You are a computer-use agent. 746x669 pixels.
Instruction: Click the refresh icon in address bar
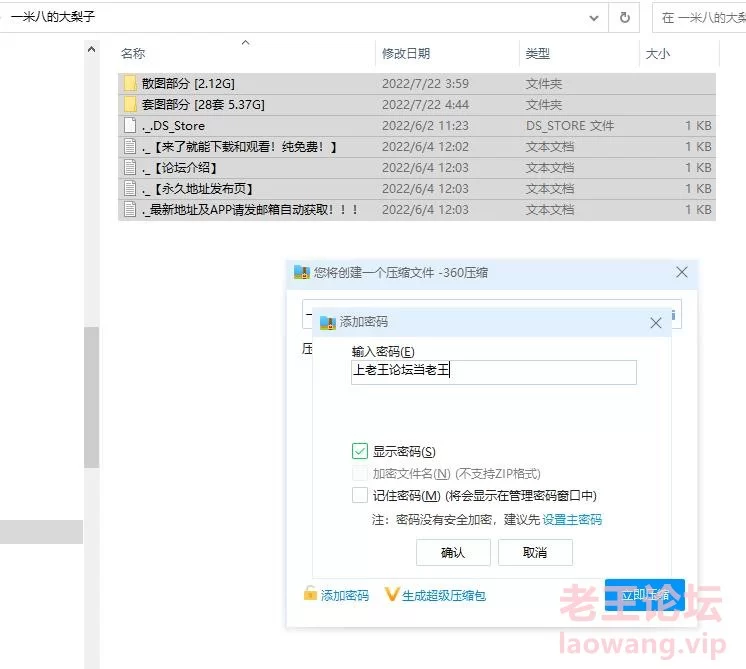coord(625,18)
